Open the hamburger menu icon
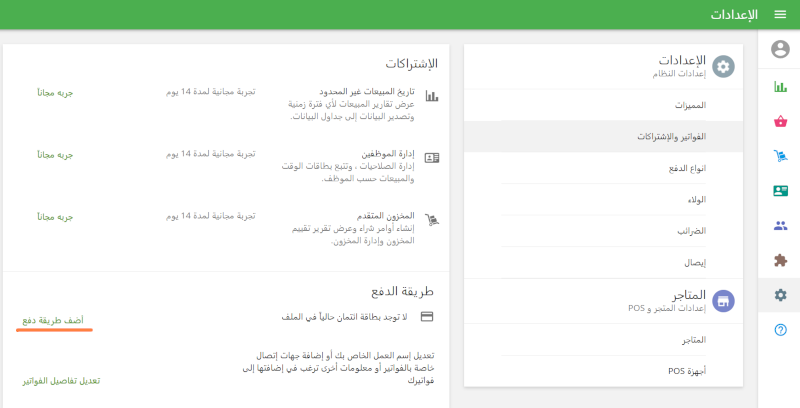 tap(780, 14)
